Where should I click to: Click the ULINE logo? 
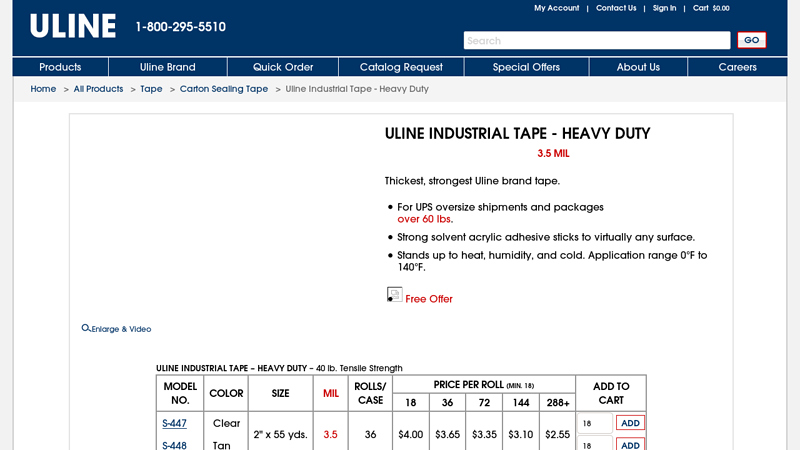pyautogui.click(x=73, y=26)
